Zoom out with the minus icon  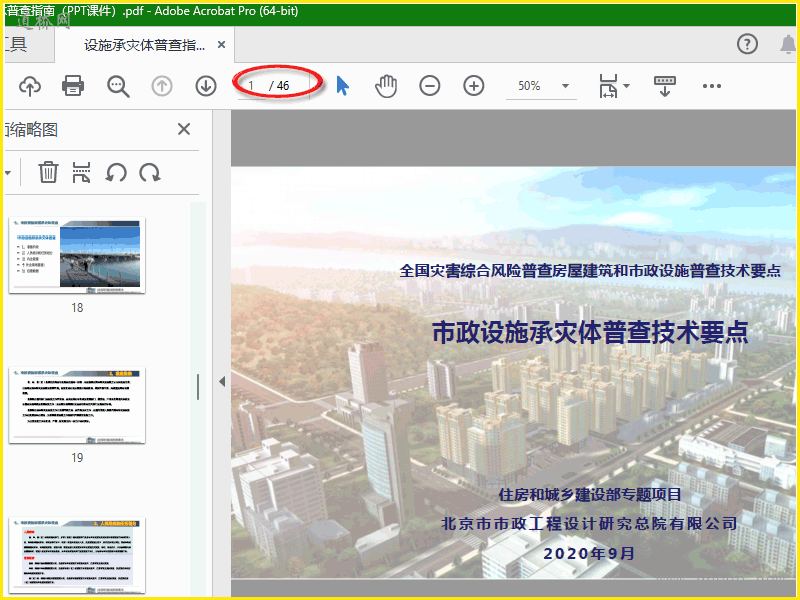click(430, 86)
